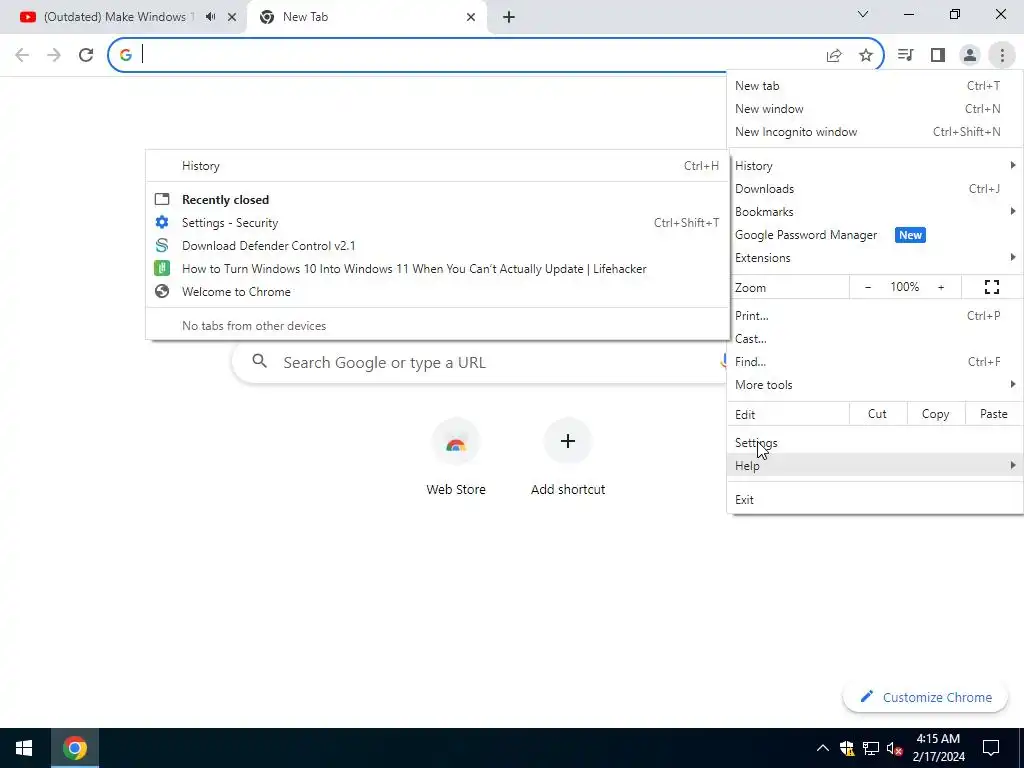Choose Exit from the menu

click(874, 500)
